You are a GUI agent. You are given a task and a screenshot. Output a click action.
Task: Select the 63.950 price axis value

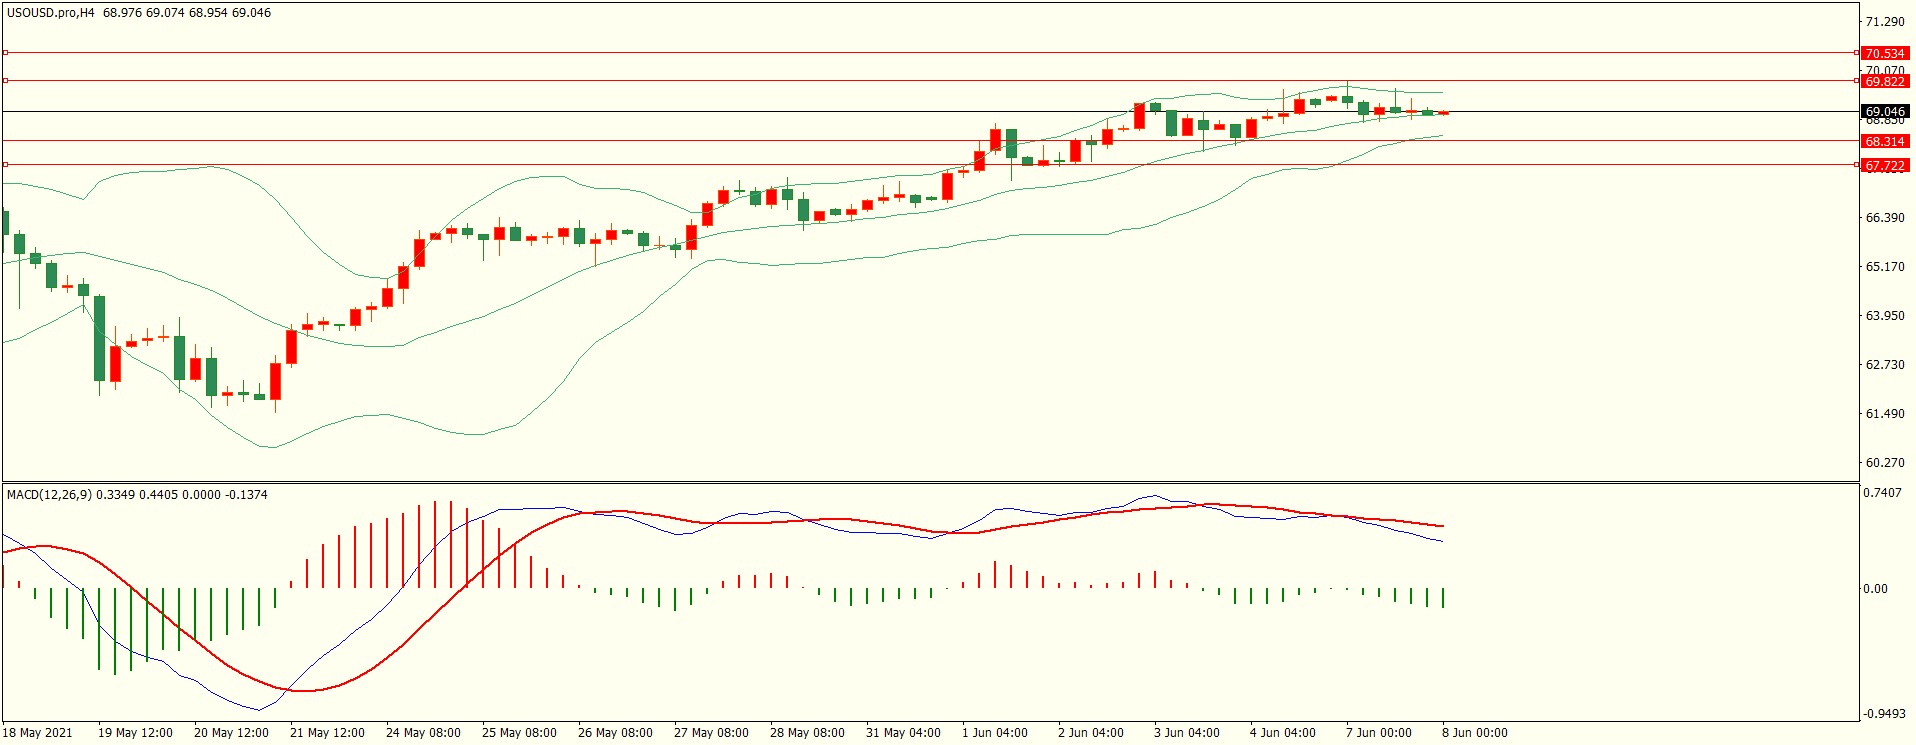[1885, 316]
